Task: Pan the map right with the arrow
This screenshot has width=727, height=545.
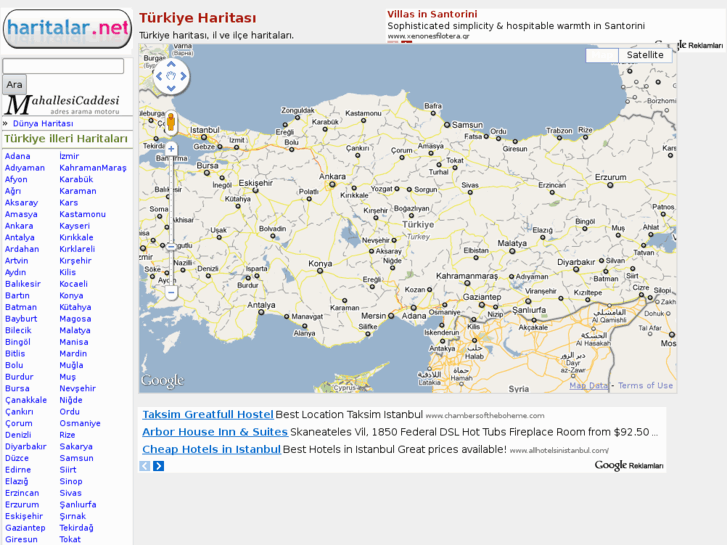Action: coord(183,76)
